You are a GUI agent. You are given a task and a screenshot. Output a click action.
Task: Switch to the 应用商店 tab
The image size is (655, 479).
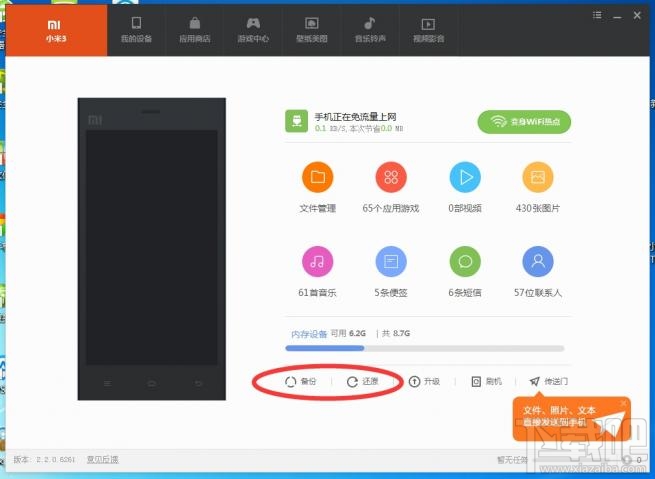click(x=195, y=30)
